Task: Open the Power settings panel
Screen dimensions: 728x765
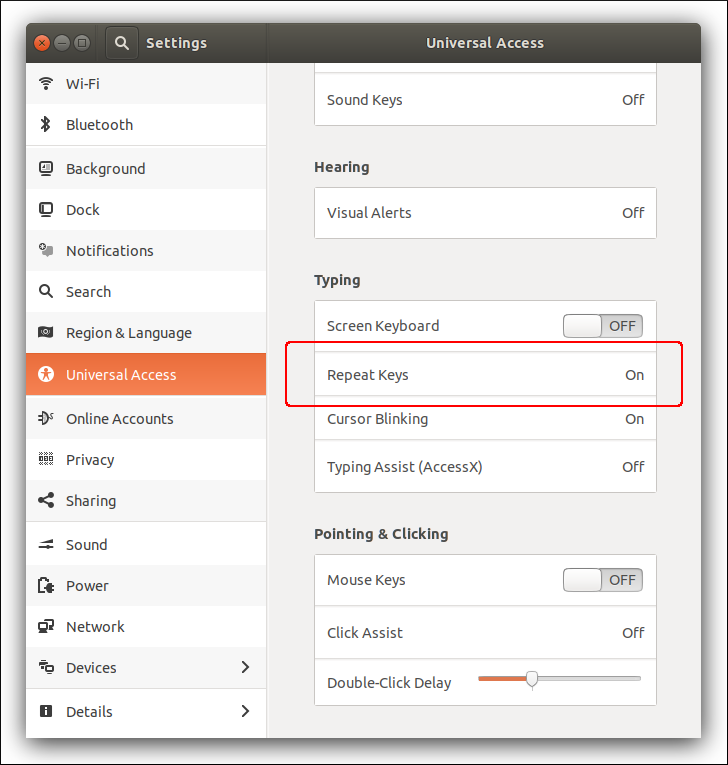Action: [146, 585]
